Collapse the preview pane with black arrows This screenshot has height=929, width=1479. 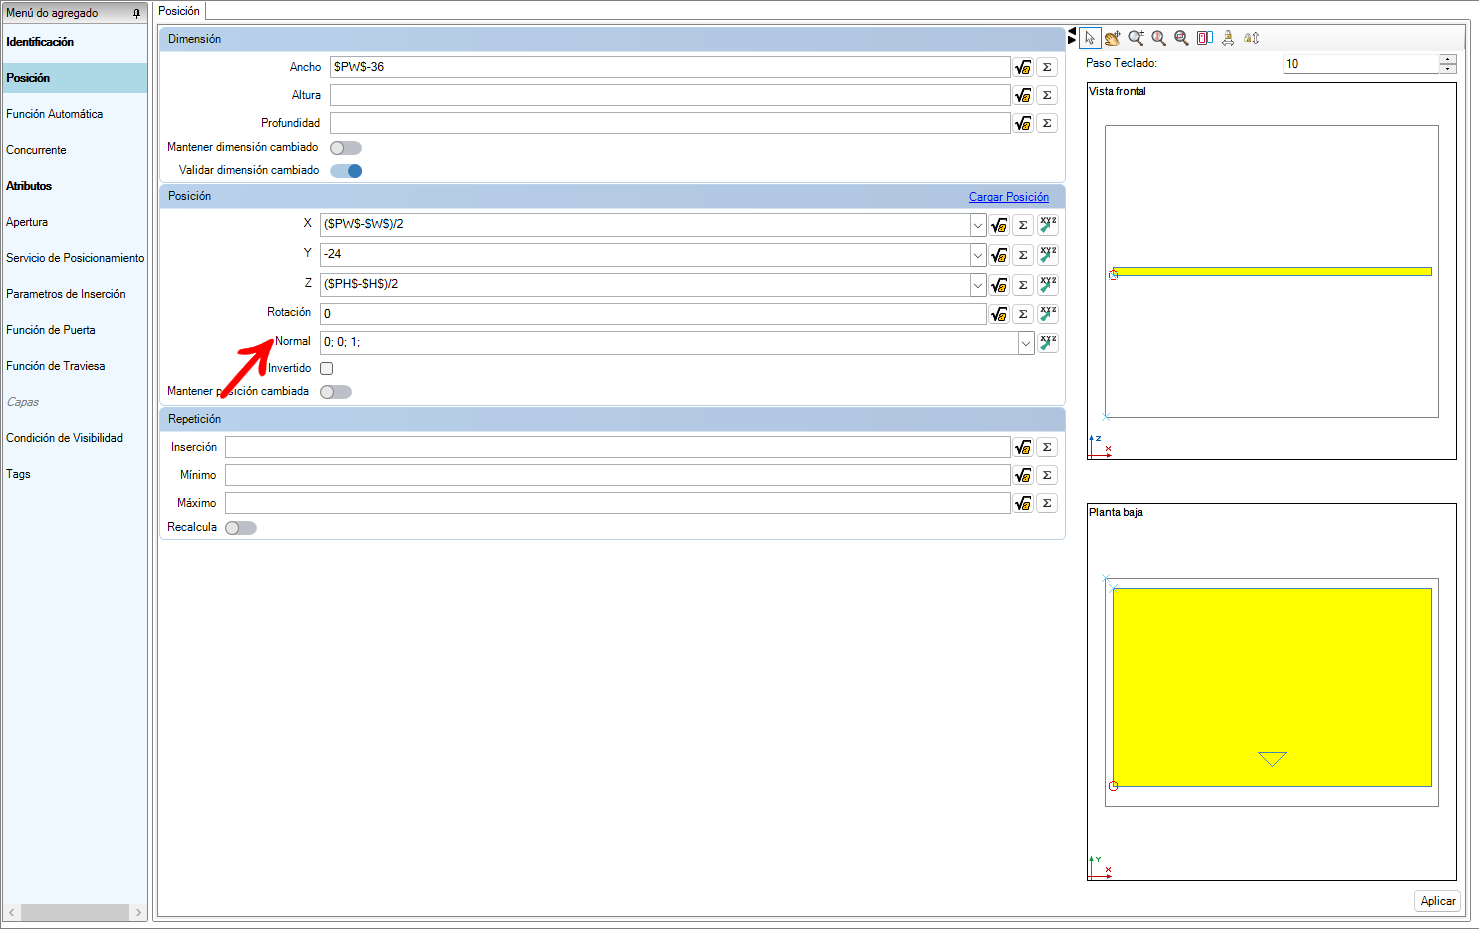point(1072,36)
